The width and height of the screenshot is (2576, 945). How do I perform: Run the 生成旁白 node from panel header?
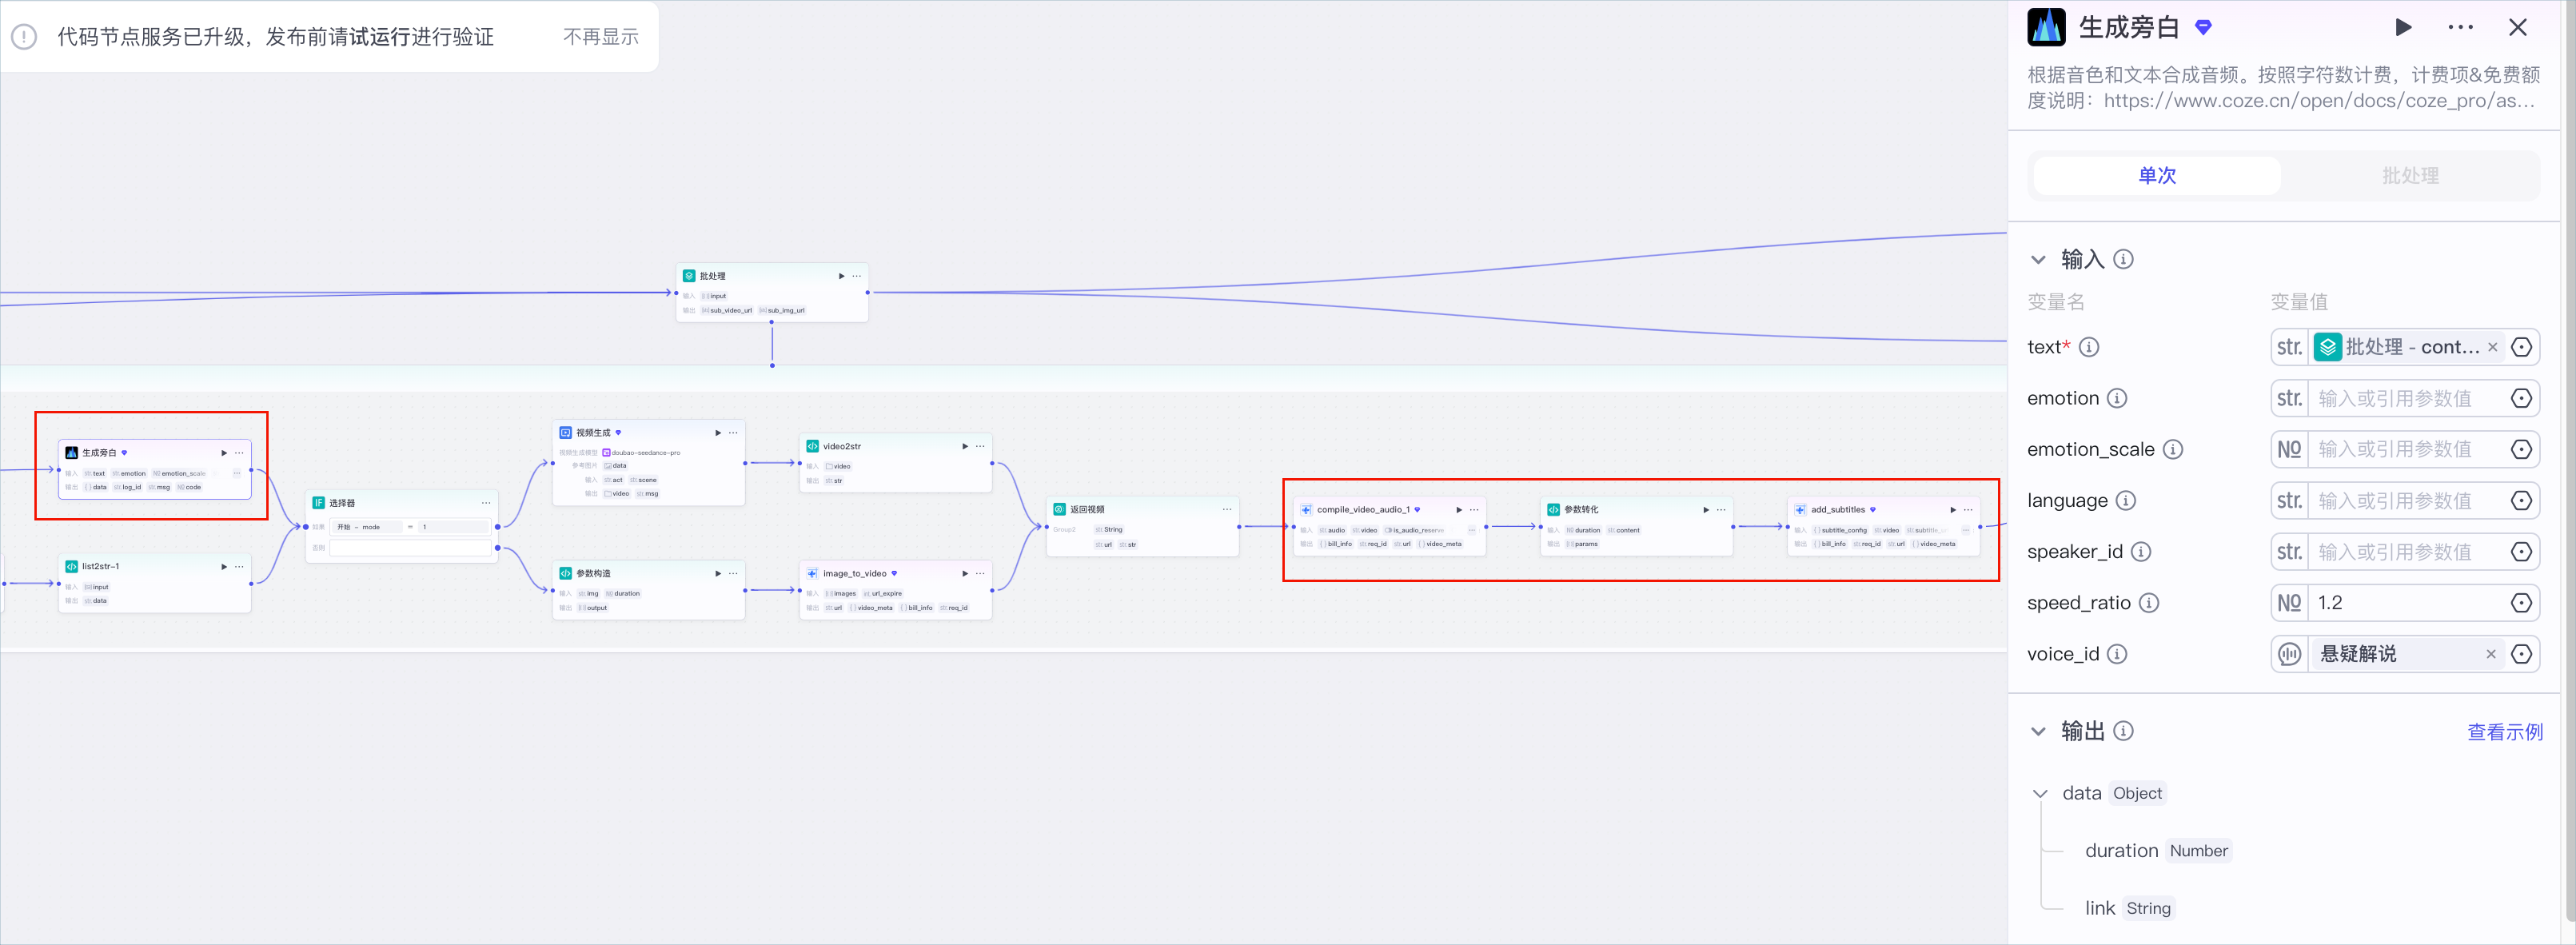(2403, 28)
